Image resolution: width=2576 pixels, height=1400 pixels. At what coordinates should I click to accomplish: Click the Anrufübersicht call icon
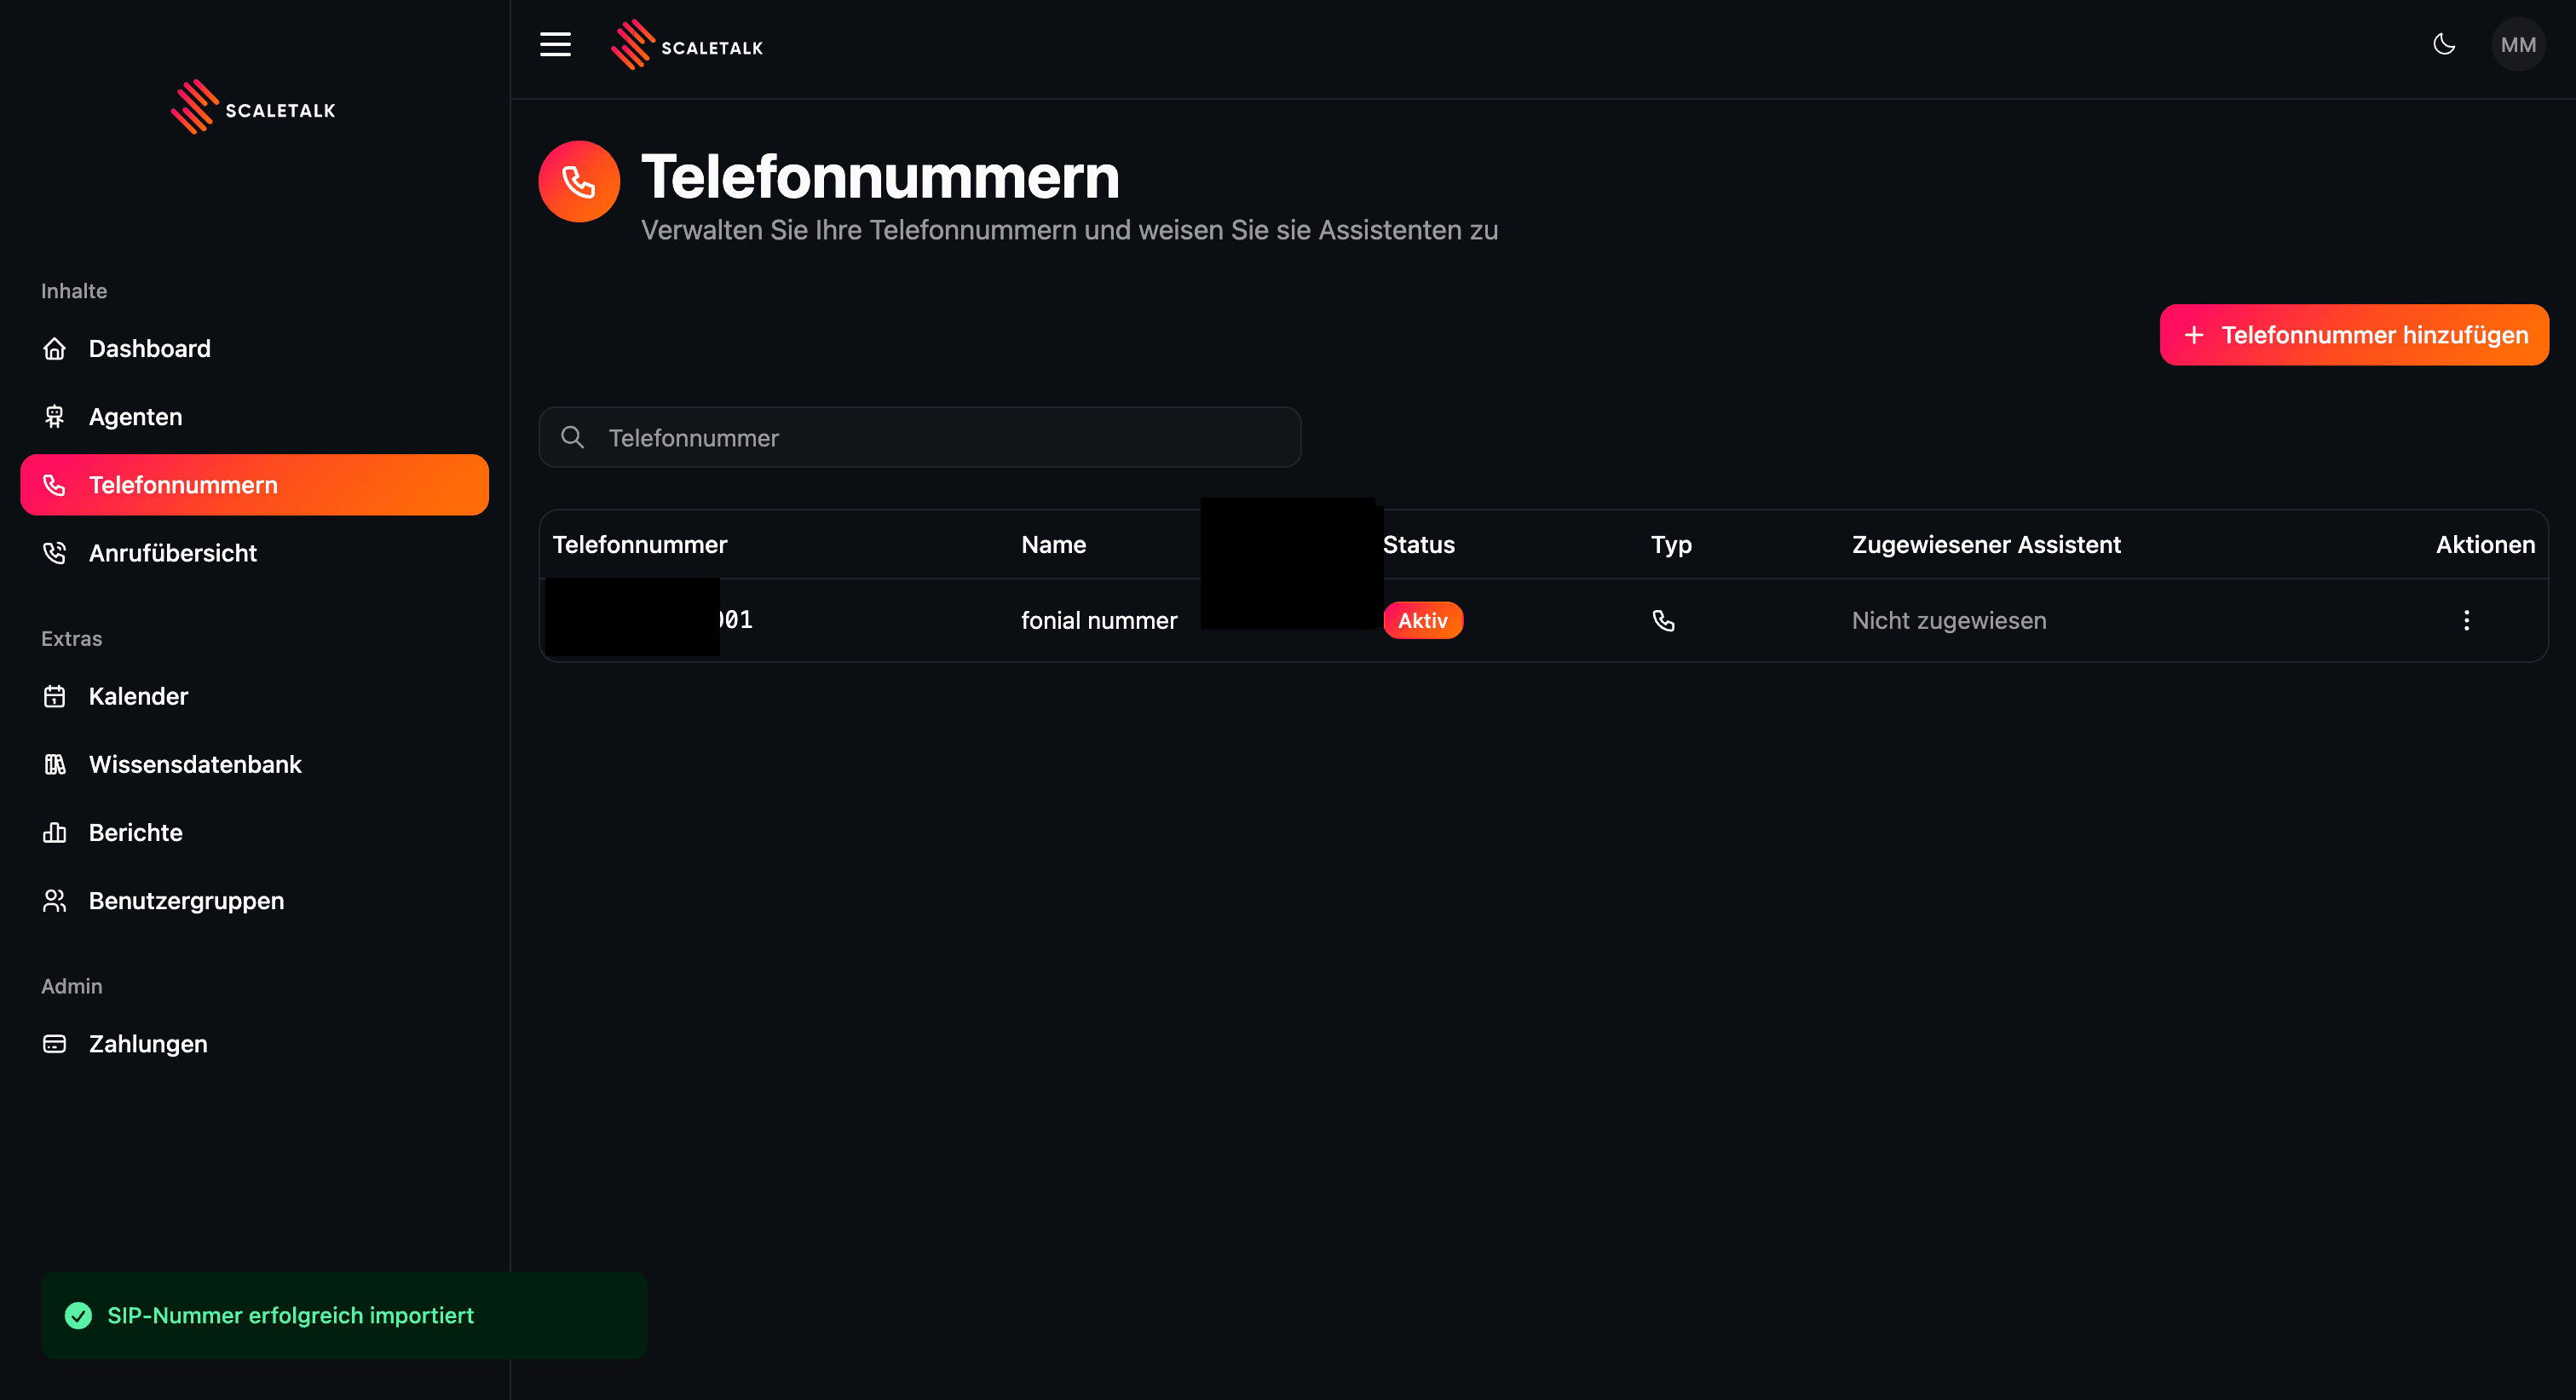(55, 553)
